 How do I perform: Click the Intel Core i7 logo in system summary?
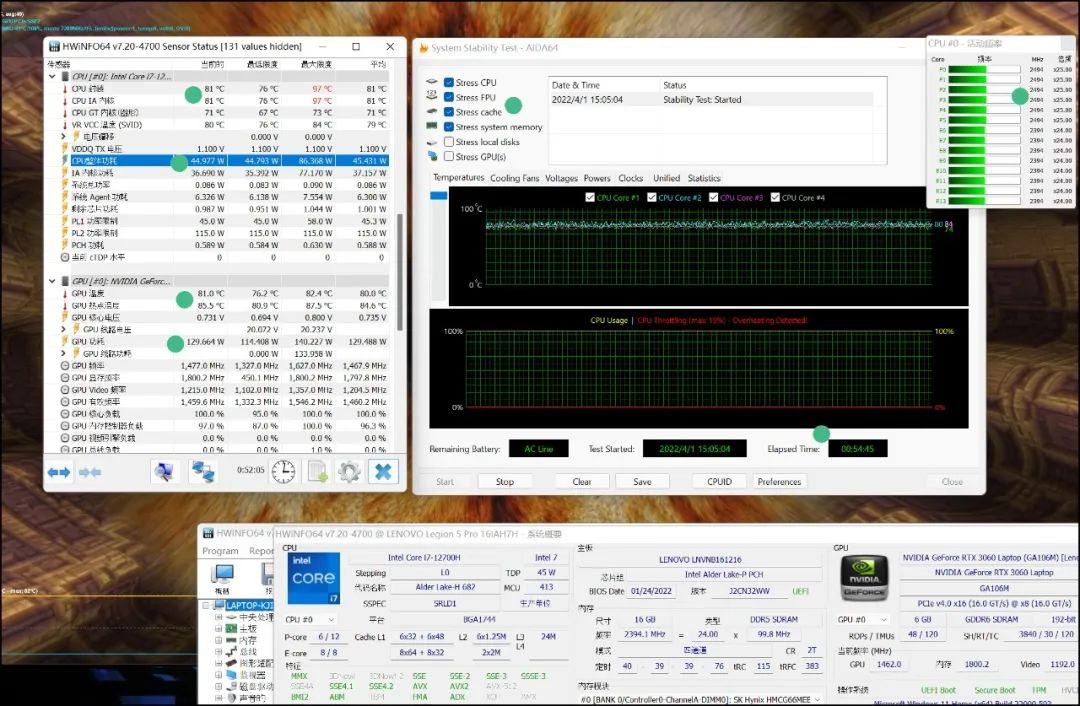(313, 578)
